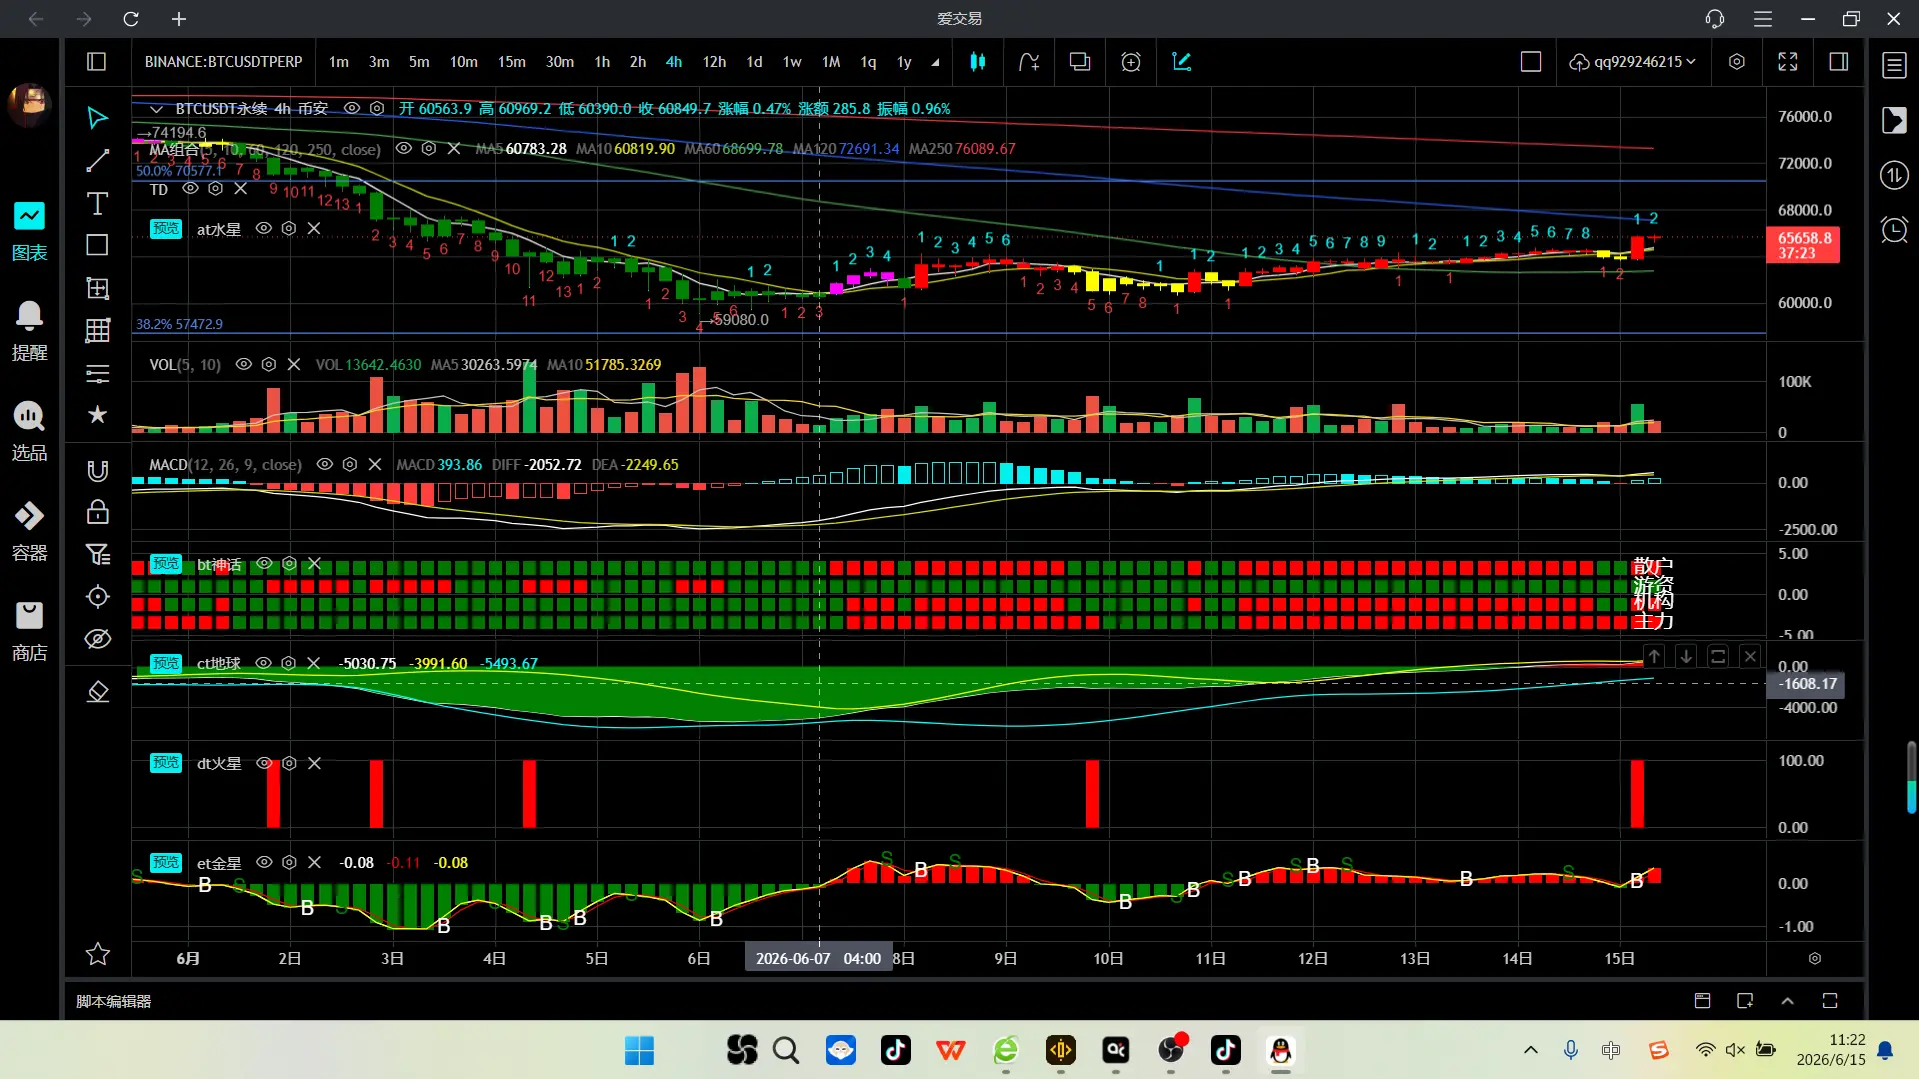
Task: Select the arrow cursor tool
Action: click(x=97, y=118)
